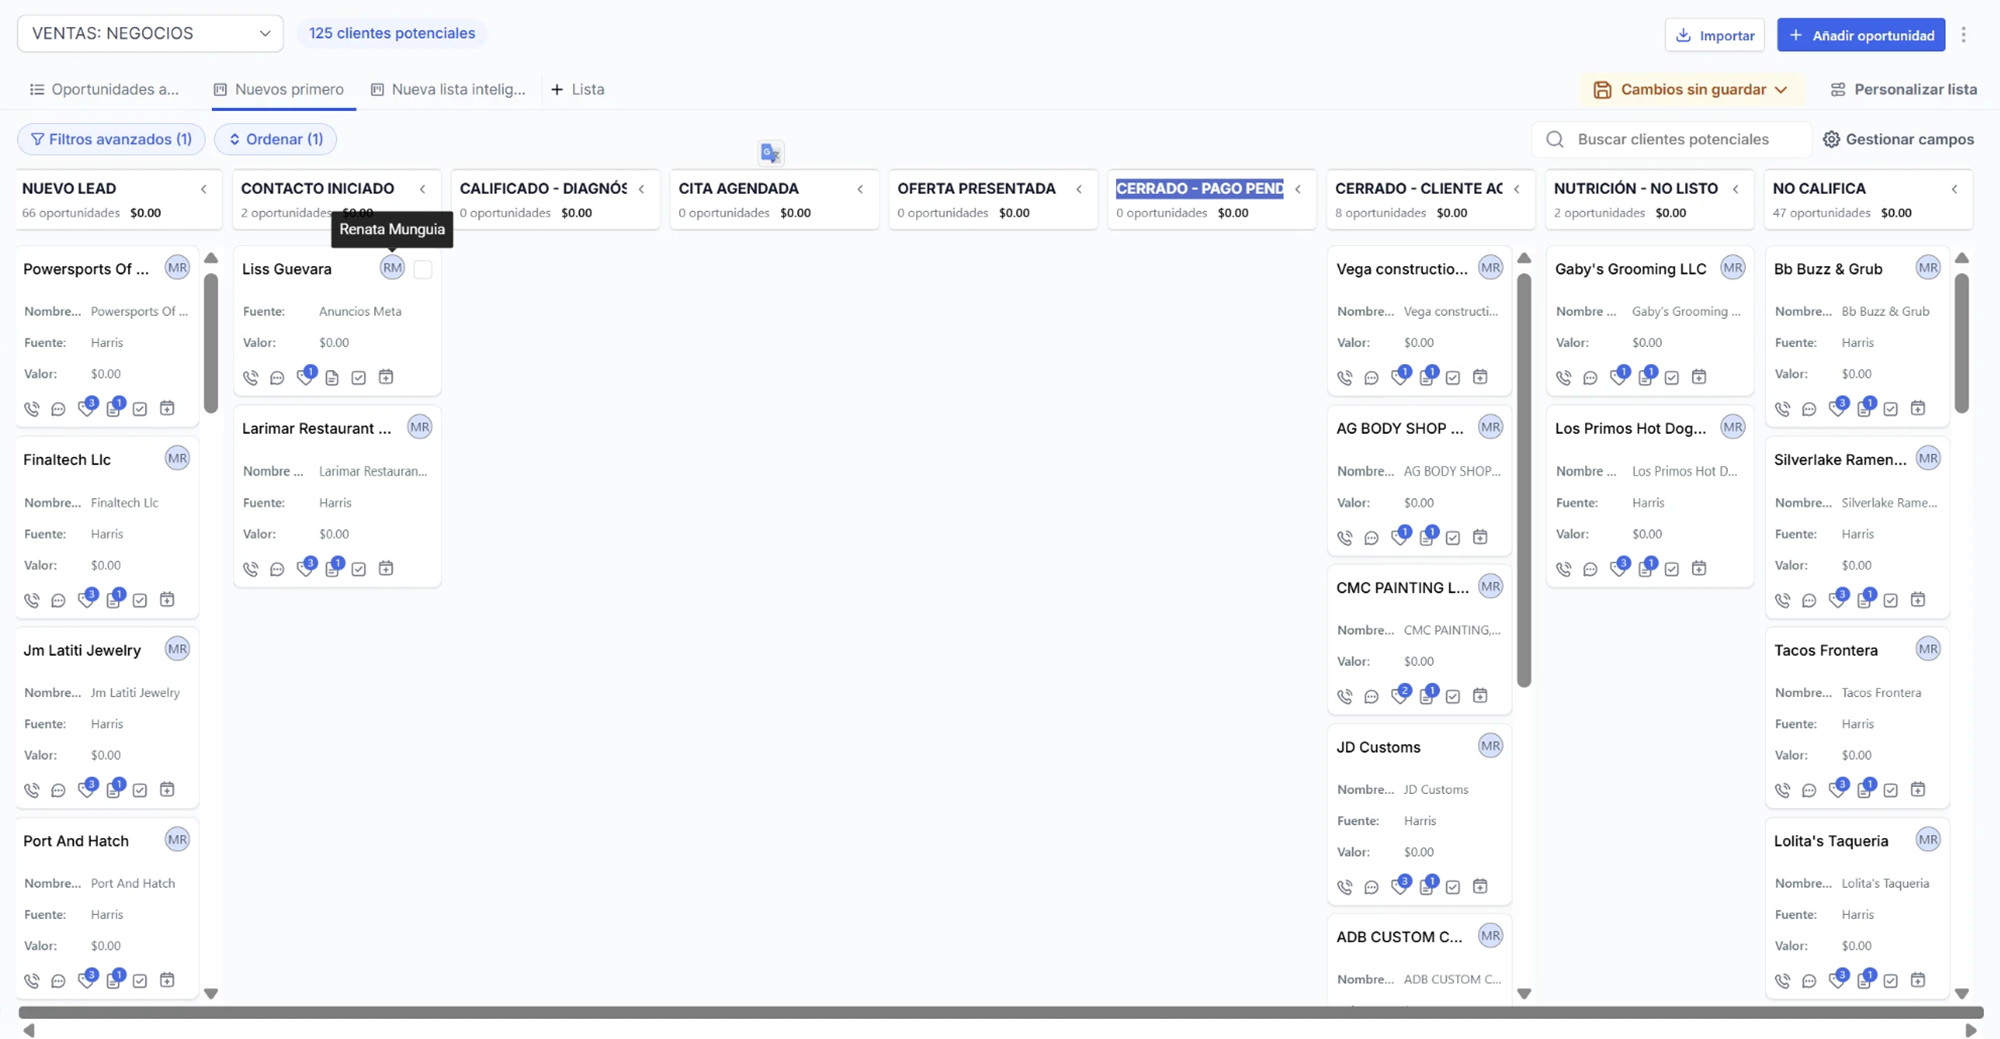Image resolution: width=2000 pixels, height=1039 pixels.
Task: Click the ADB CUSTOM C... card title
Action: 1399,937
